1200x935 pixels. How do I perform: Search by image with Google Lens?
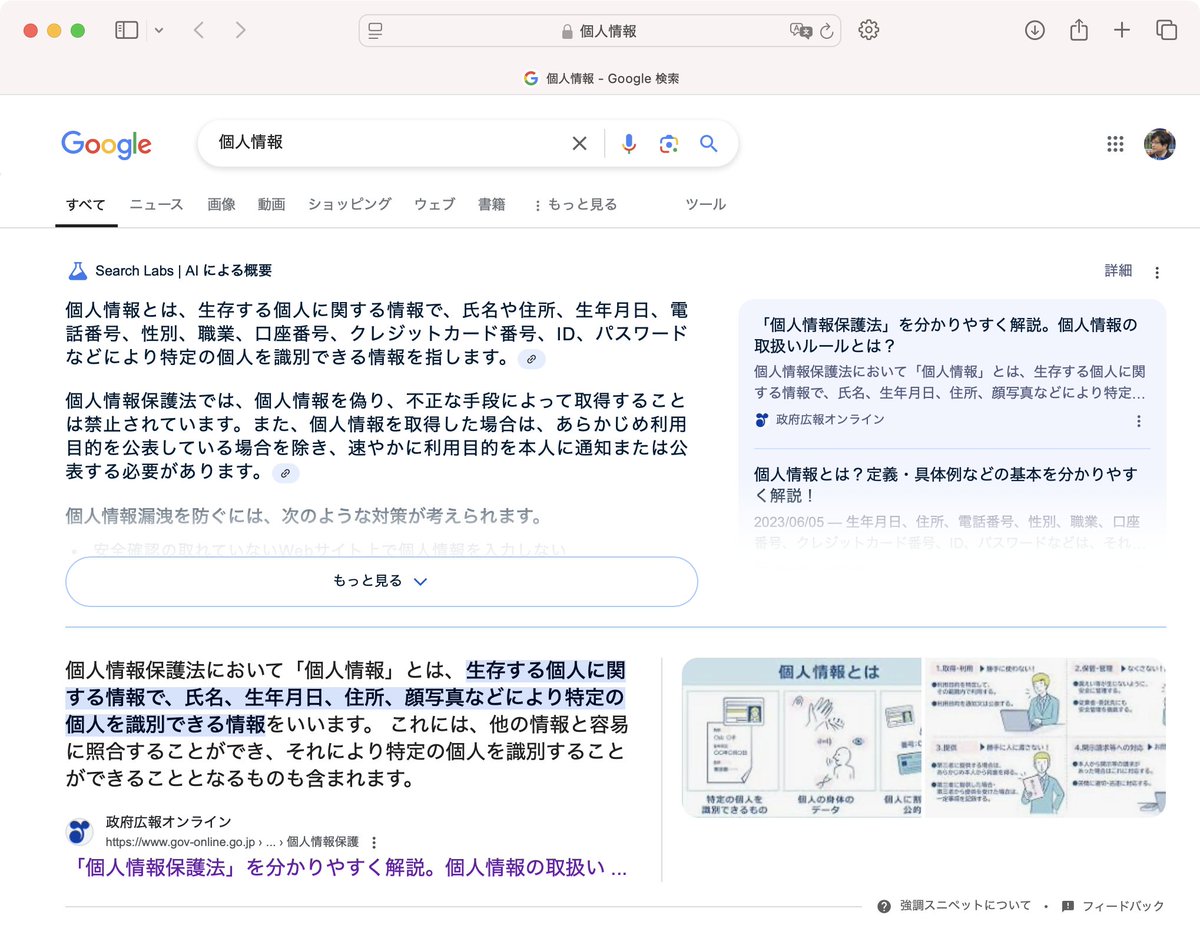click(x=669, y=143)
